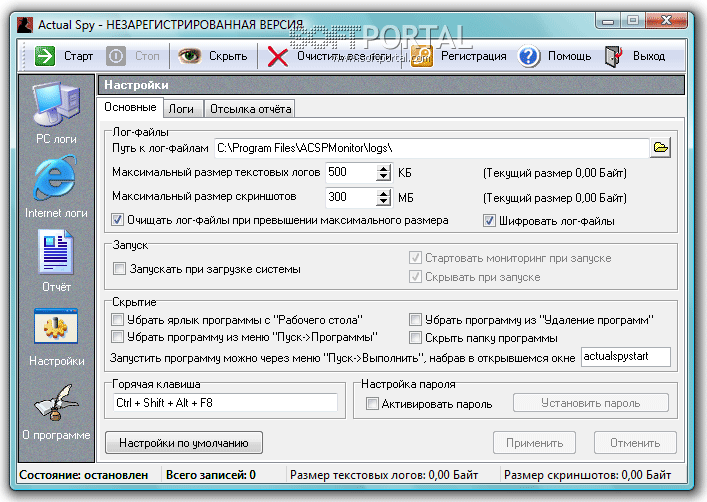The width and height of the screenshot is (707, 502).
Task: Click the actualspystart command field
Action: pos(626,357)
